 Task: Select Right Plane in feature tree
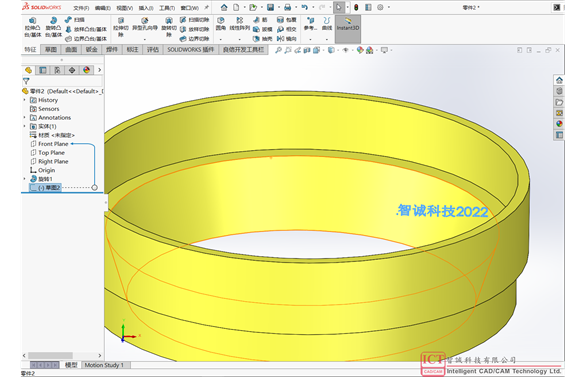point(49,161)
